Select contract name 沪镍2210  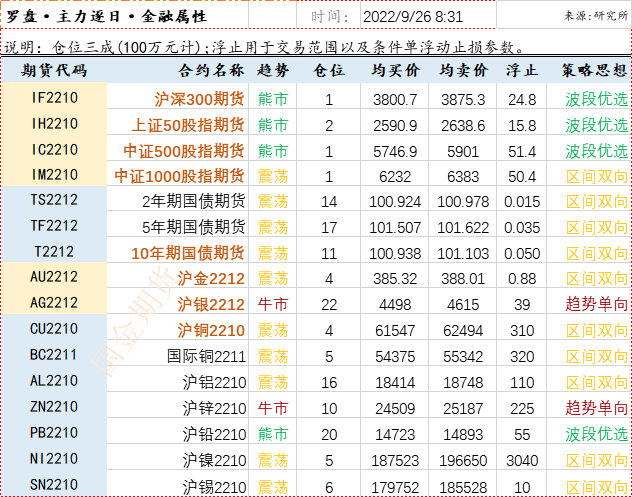click(214, 460)
